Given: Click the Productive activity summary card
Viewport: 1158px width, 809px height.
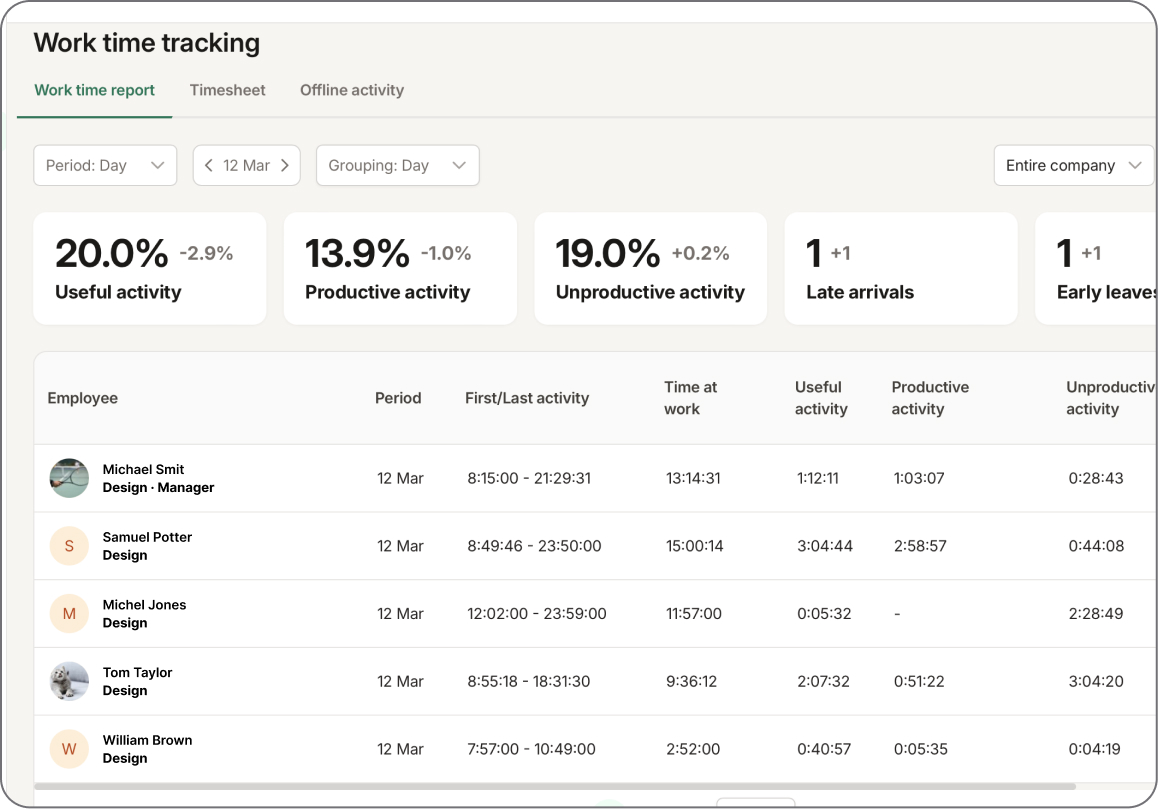Looking at the screenshot, I should click(x=400, y=268).
